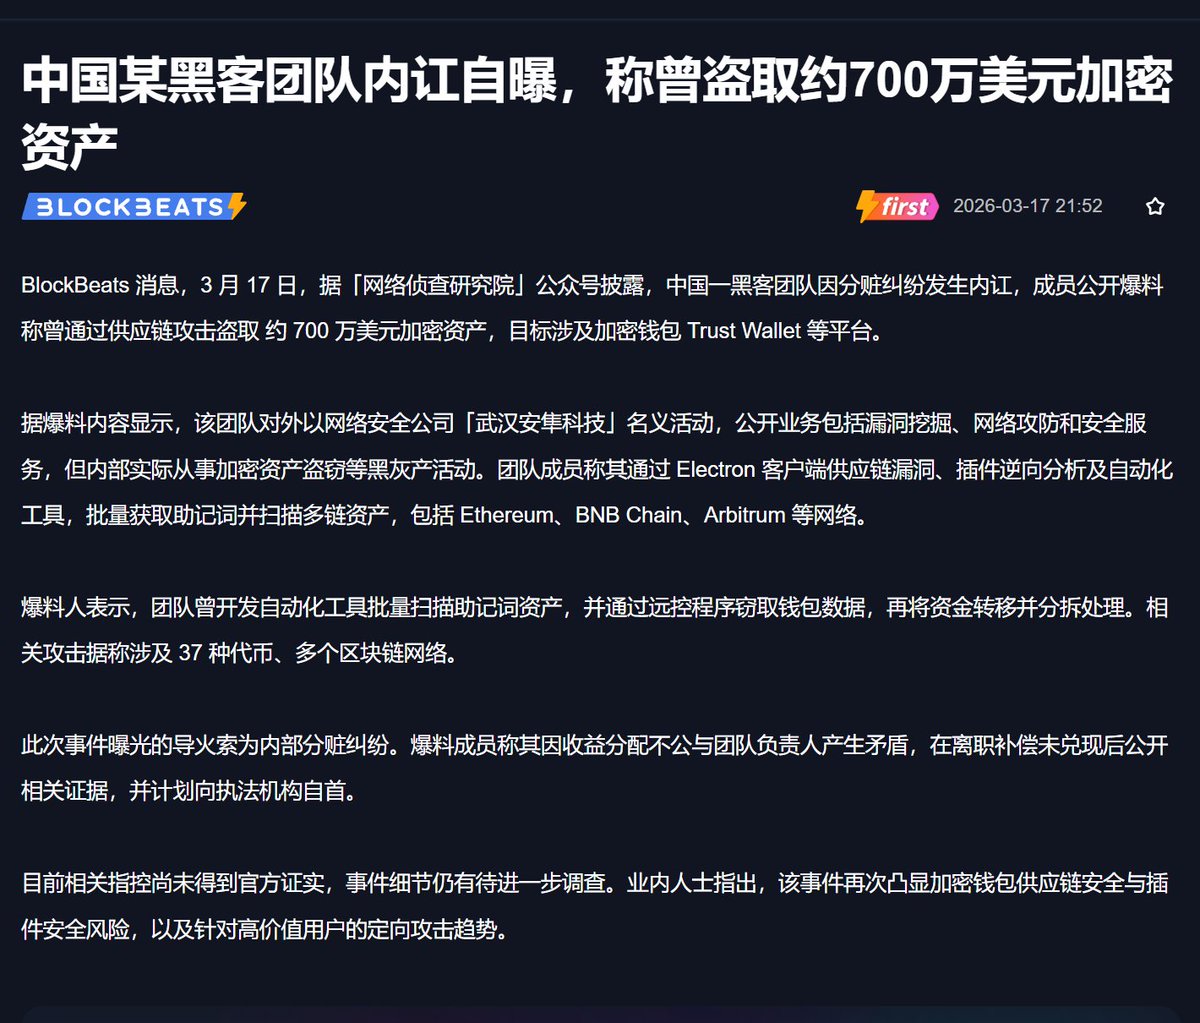This screenshot has height=1023, width=1200.
Task: Click the lightning 'first' badge
Action: (897, 207)
